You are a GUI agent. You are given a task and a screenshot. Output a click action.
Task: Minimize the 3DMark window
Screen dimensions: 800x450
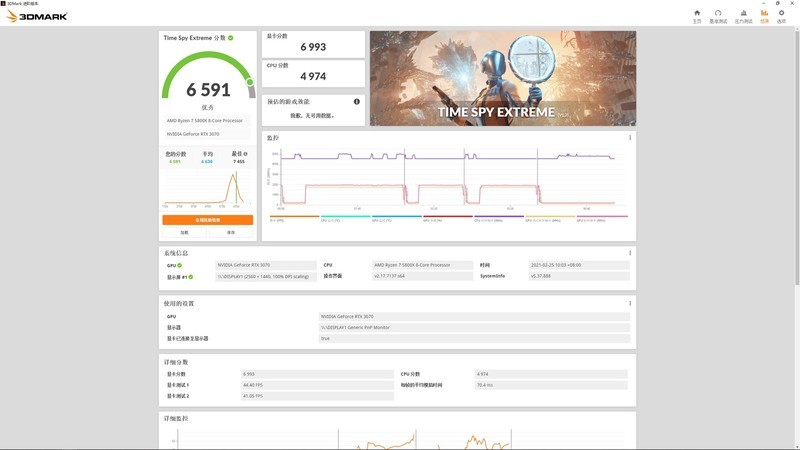(x=764, y=4)
